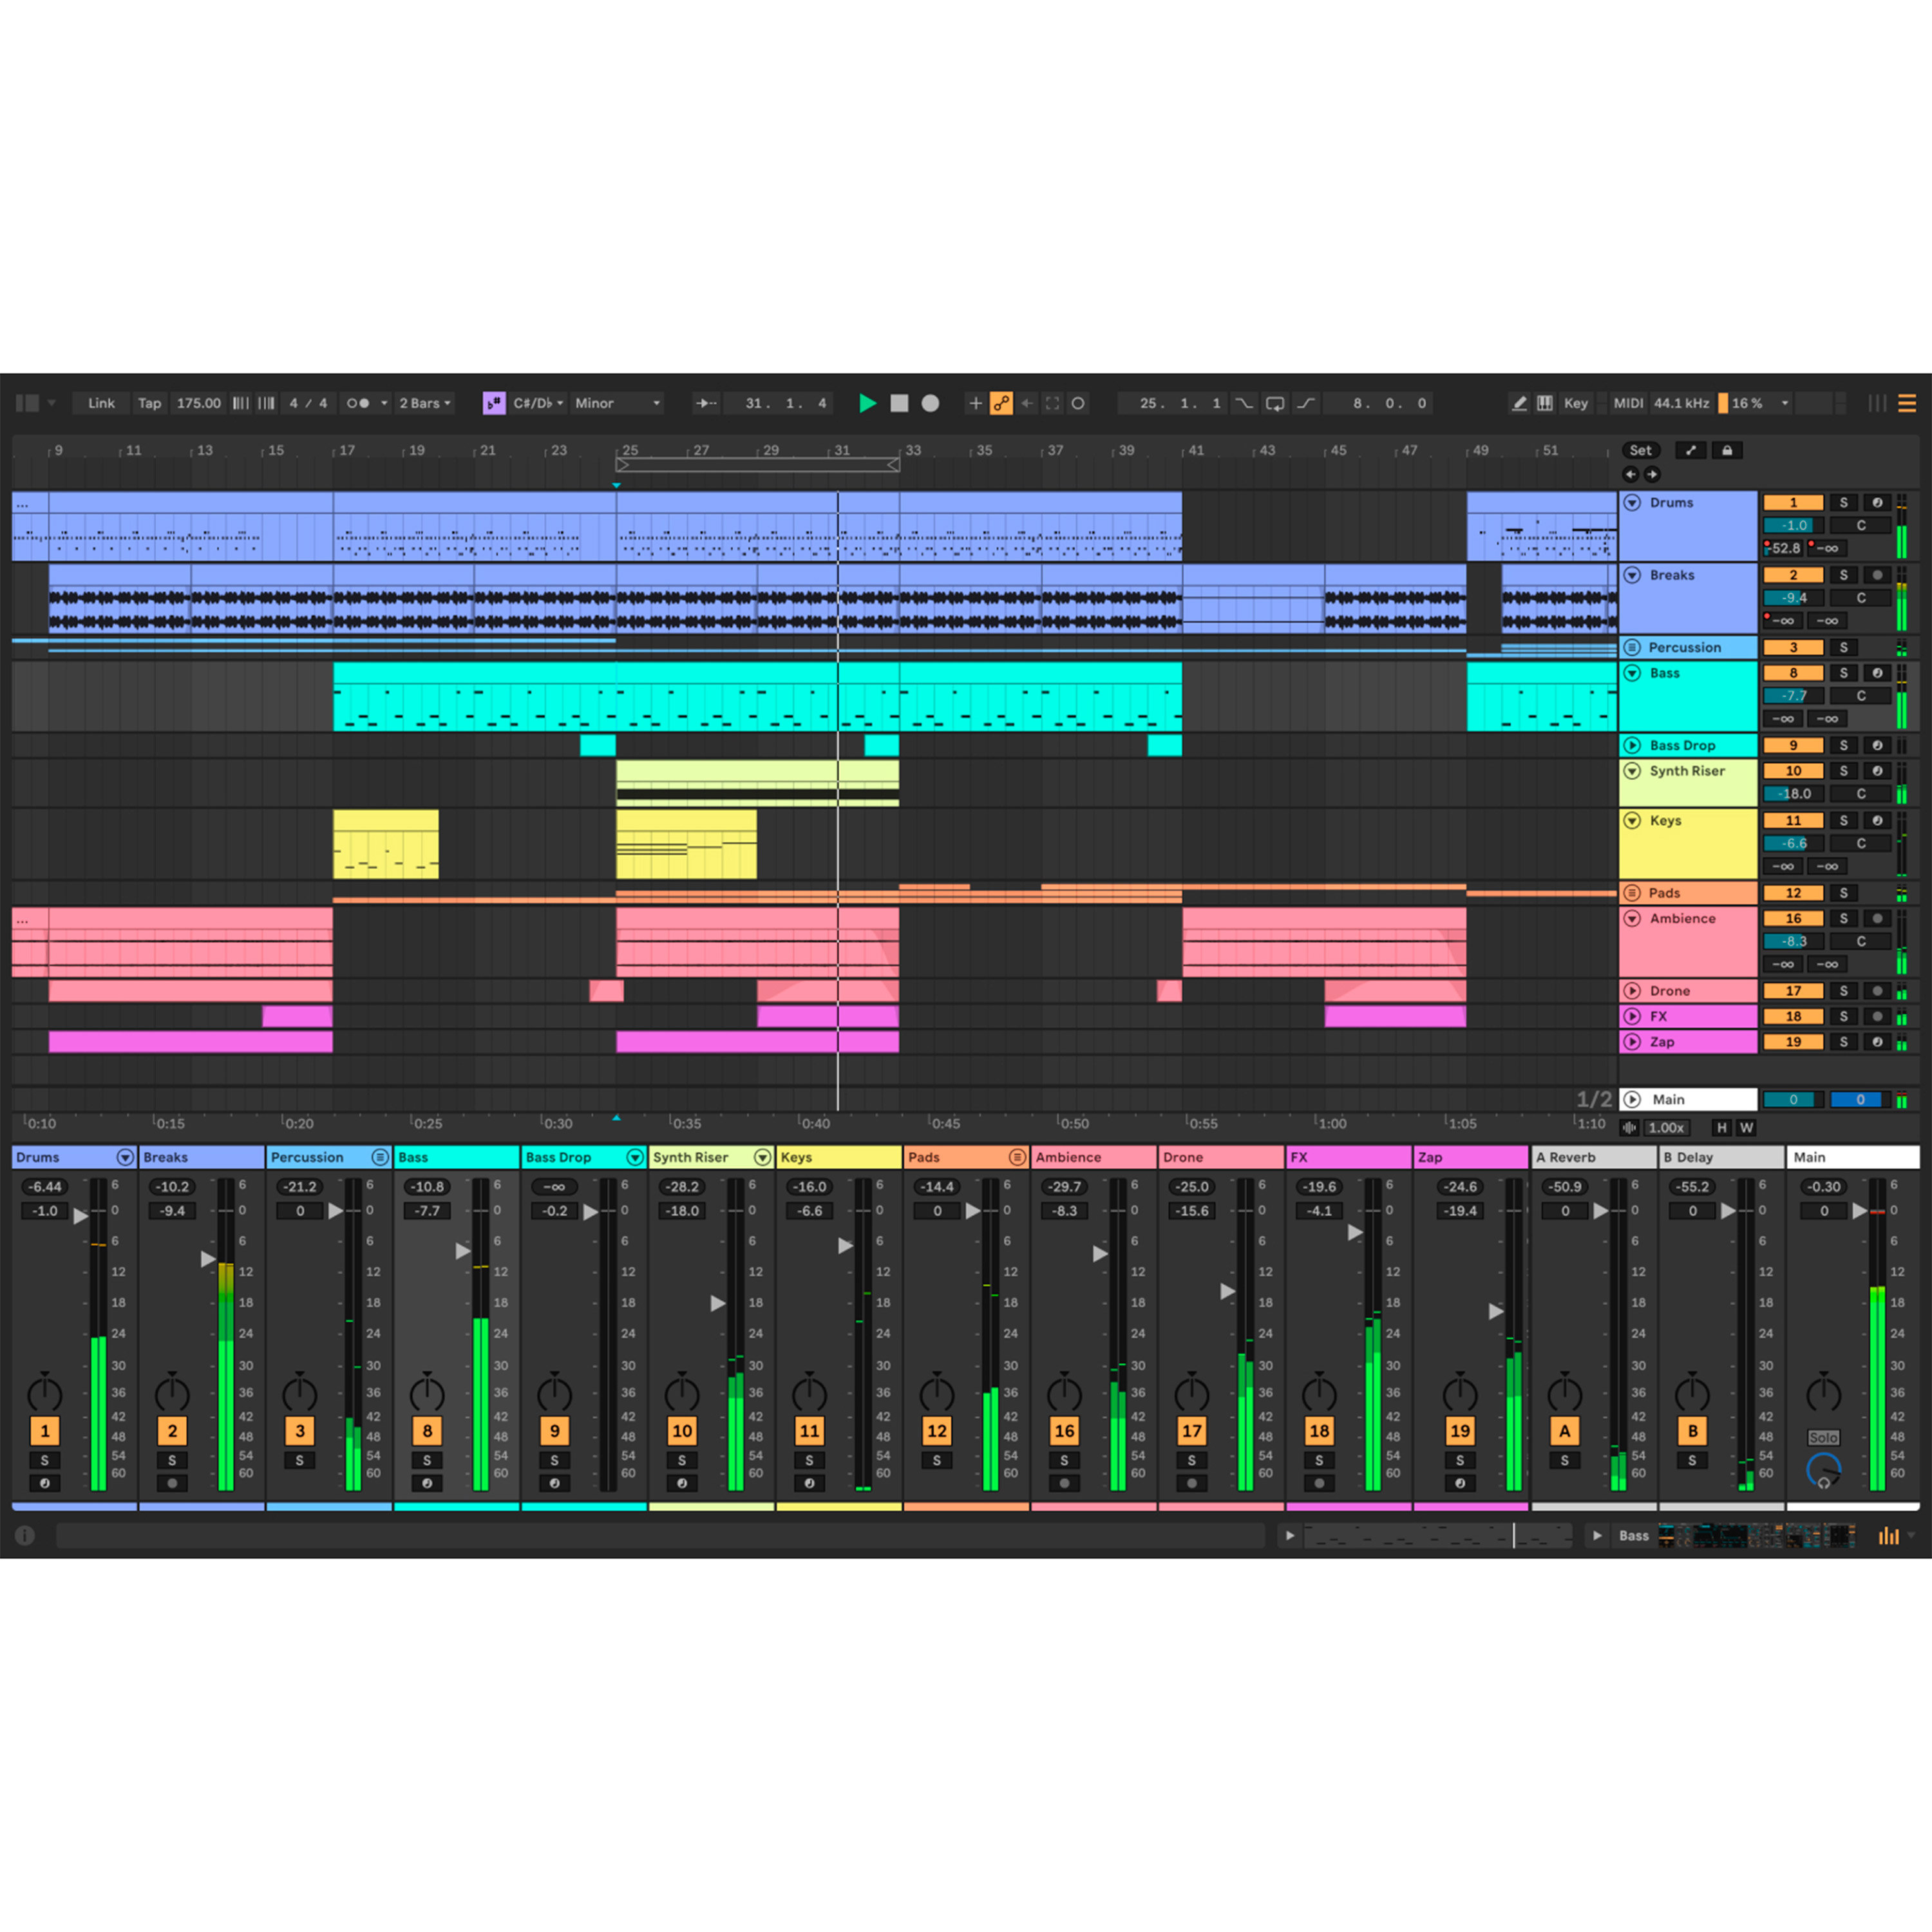Click the lock envelopes padlock icon

1727,451
